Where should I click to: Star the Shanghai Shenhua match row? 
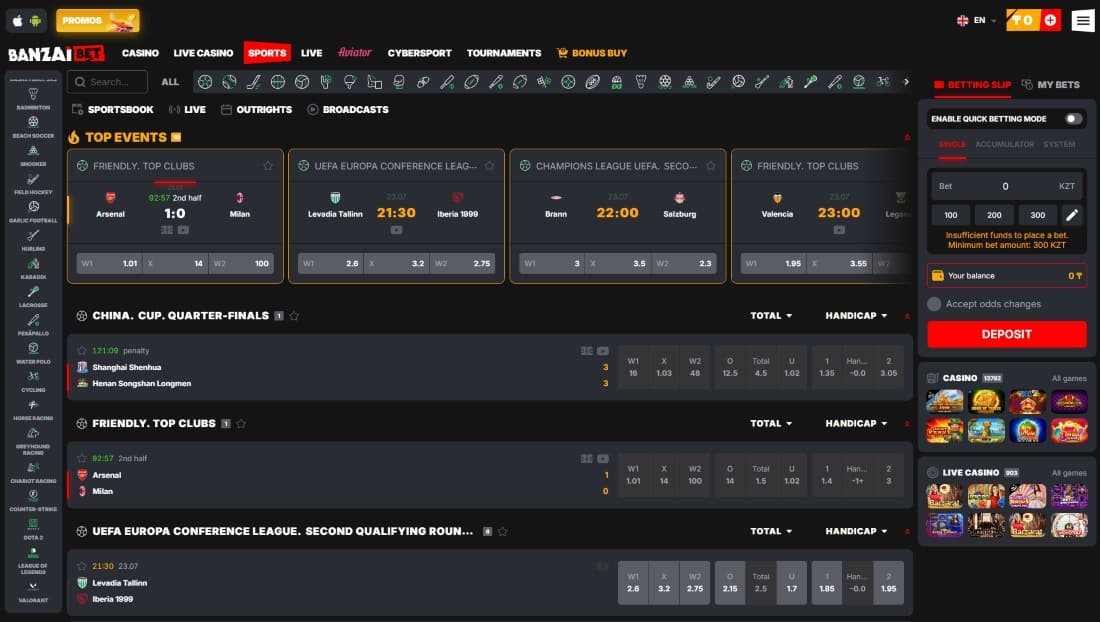(81, 350)
